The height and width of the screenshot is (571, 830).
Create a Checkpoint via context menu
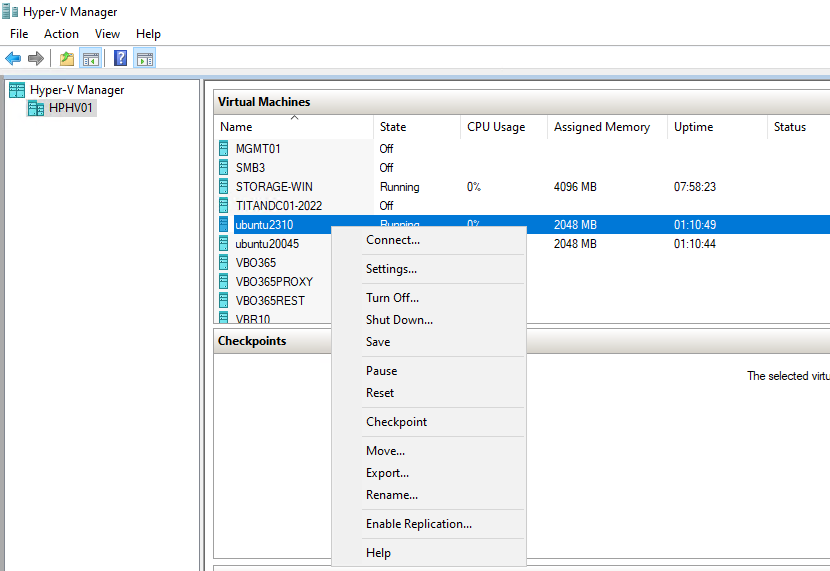pos(429,422)
